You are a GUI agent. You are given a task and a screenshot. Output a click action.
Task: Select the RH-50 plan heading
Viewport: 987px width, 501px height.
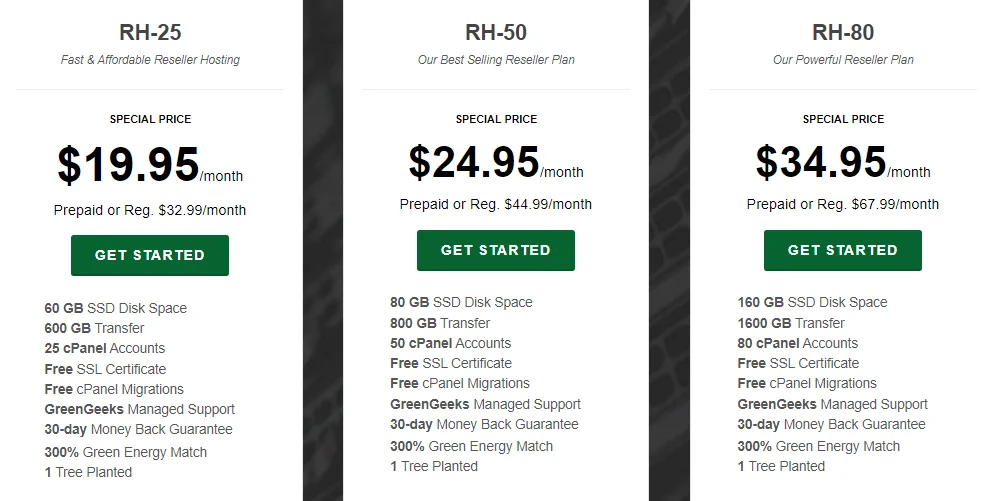click(496, 32)
